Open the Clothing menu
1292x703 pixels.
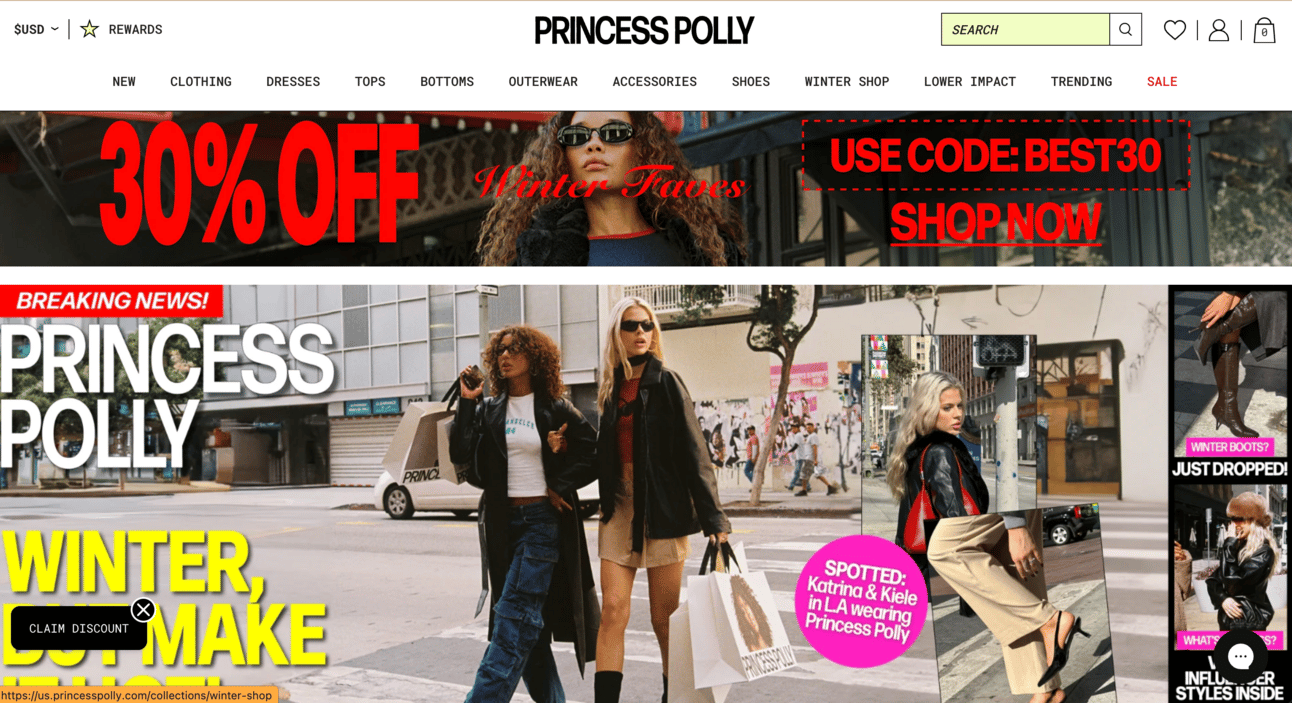[201, 82]
